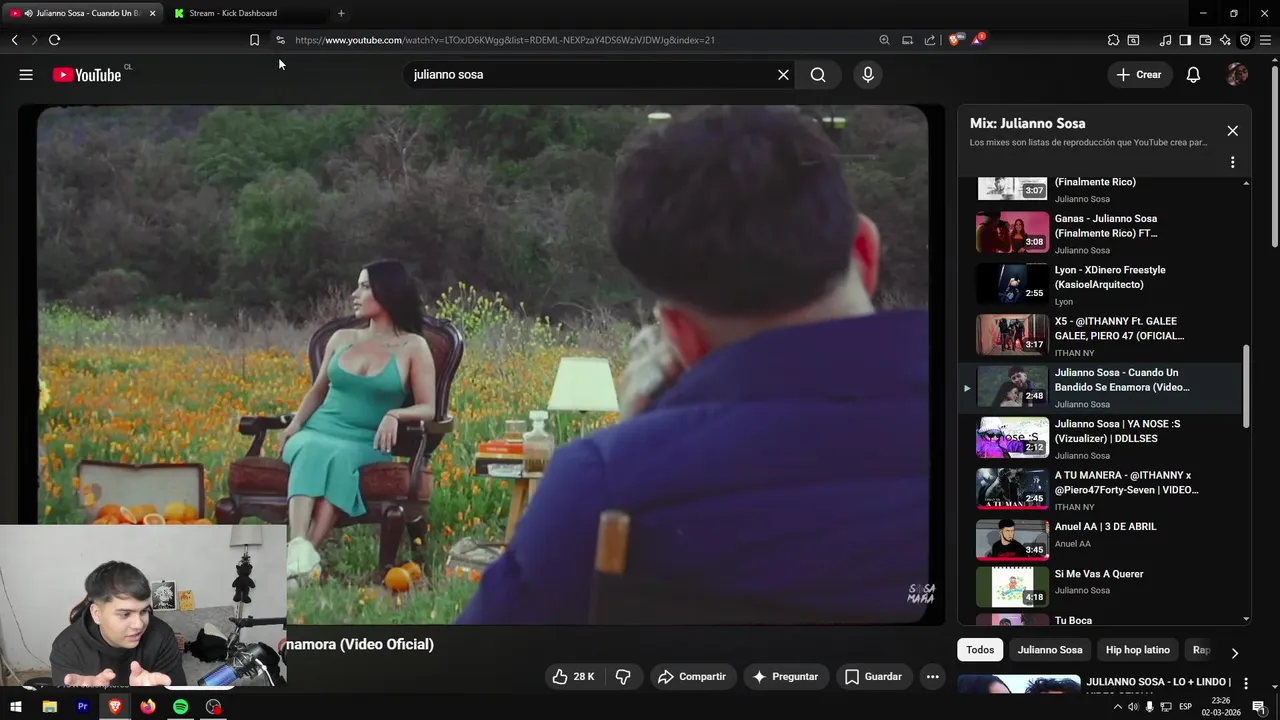This screenshot has height=720, width=1280.
Task: Like the video with 28 K likes
Action: pyautogui.click(x=573, y=677)
